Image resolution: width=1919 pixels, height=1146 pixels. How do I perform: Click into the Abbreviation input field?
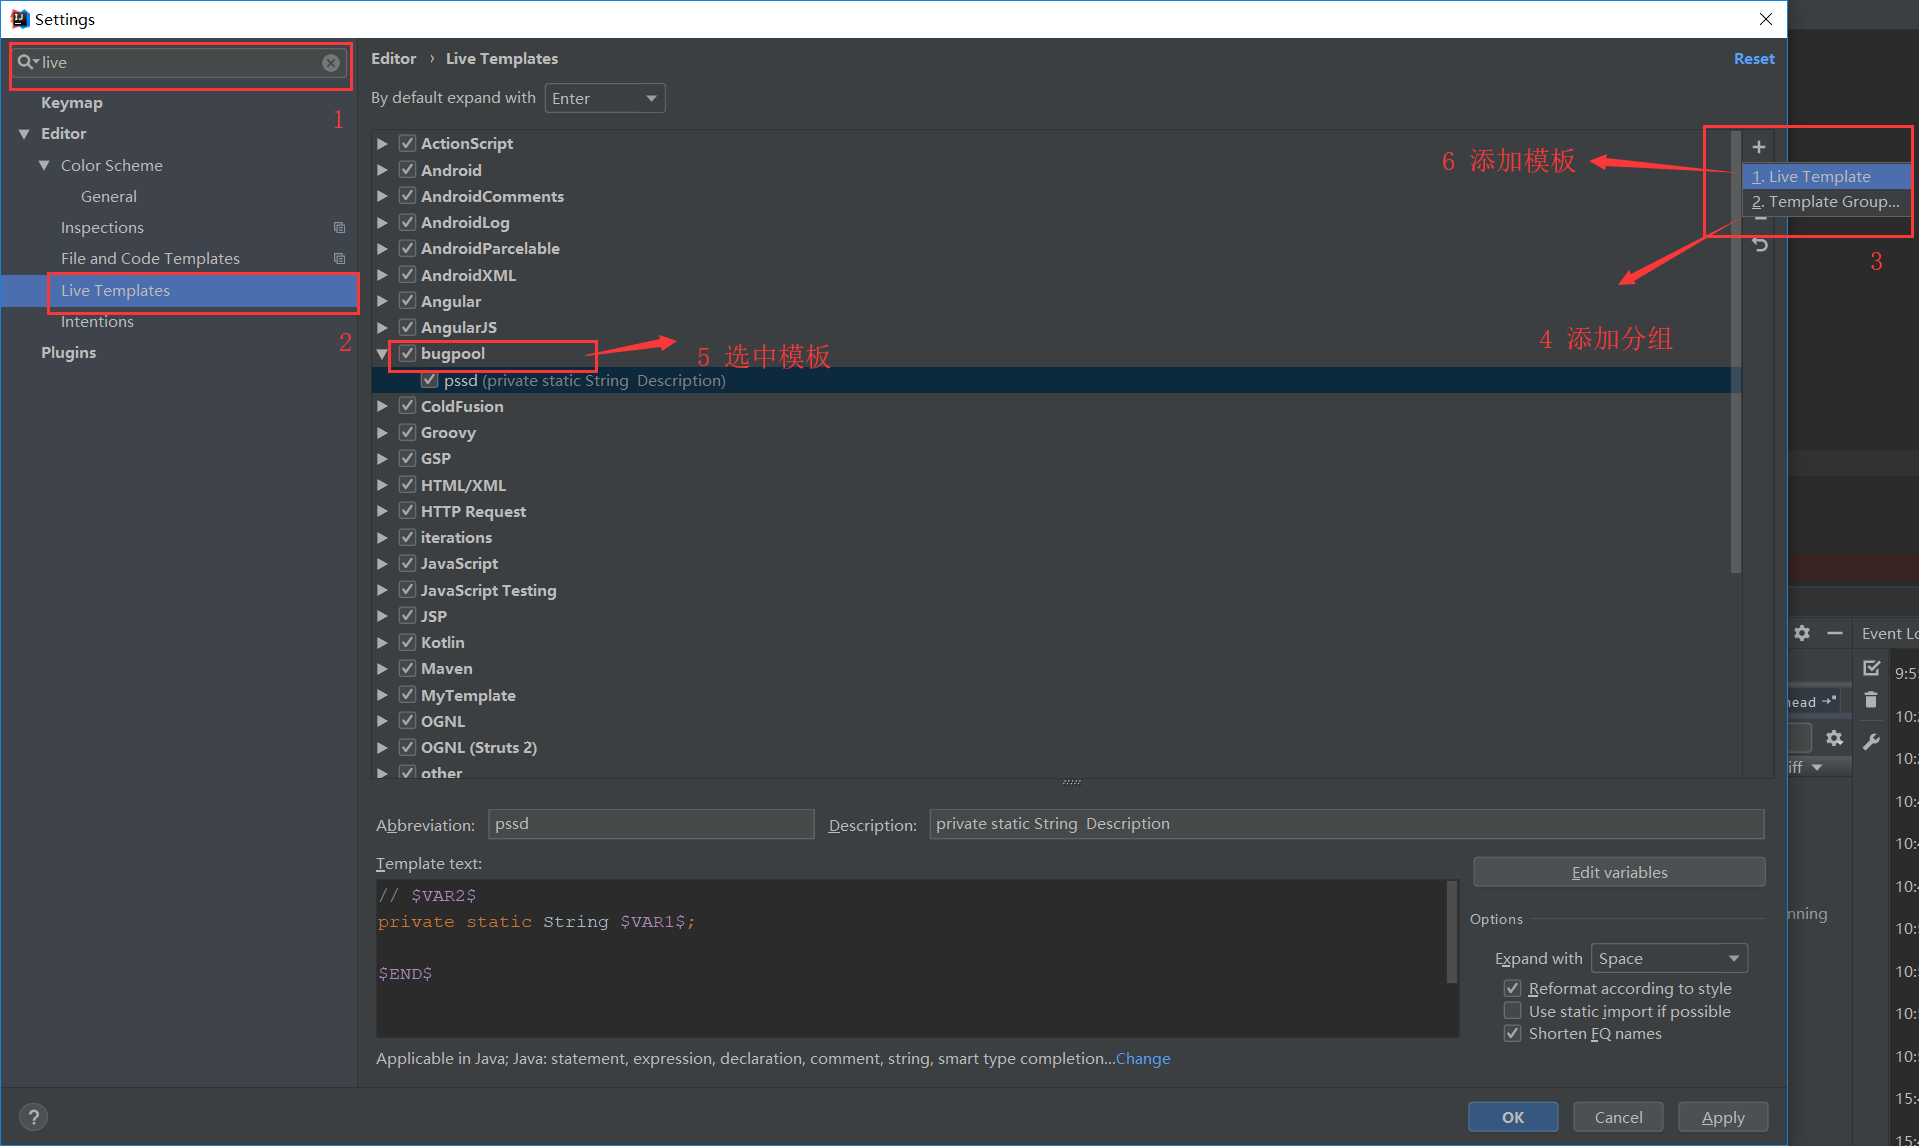tap(650, 824)
